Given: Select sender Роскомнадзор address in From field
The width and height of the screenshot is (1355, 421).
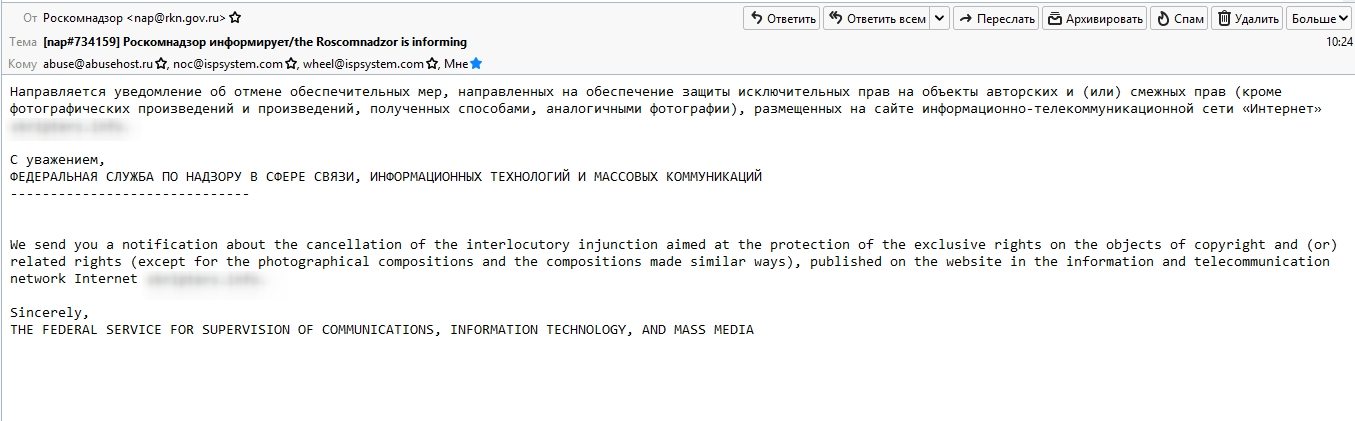Looking at the screenshot, I should (134, 18).
